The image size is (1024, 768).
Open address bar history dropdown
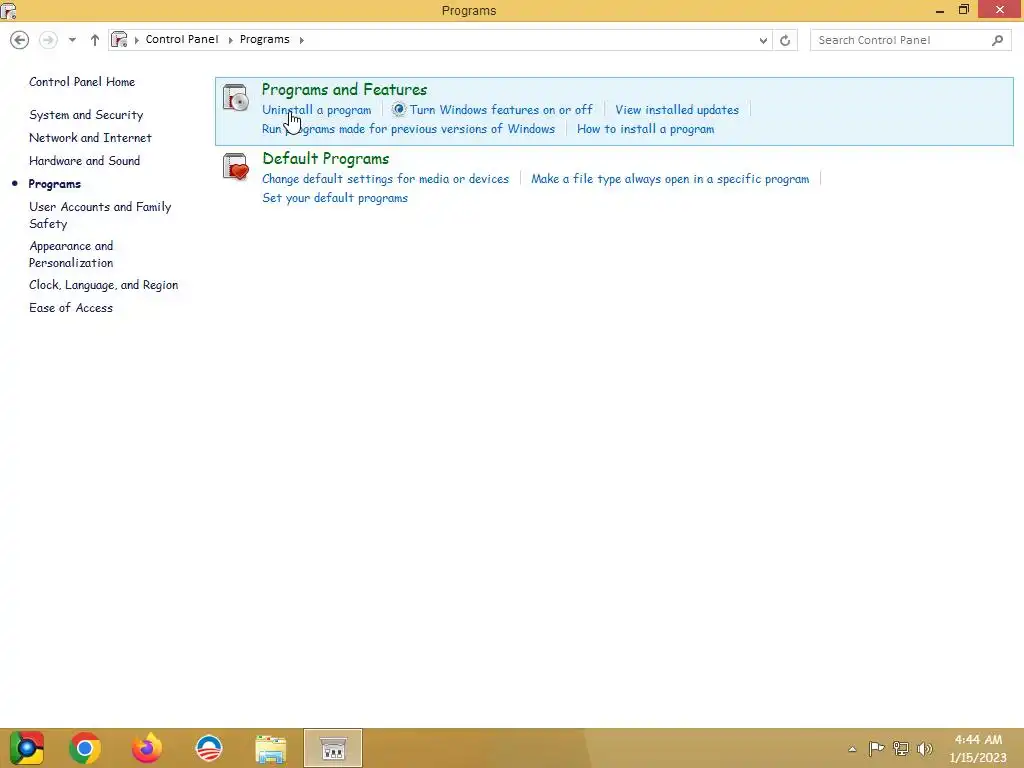click(x=763, y=40)
